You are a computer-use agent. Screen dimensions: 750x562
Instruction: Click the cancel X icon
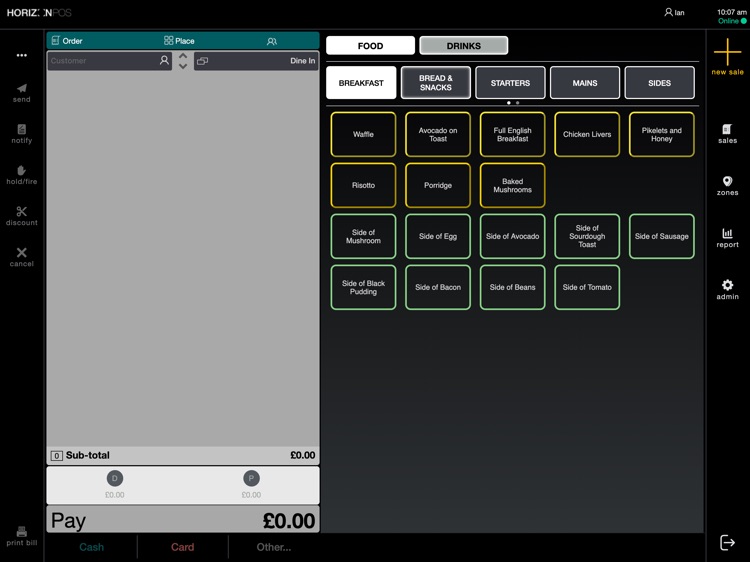point(22,253)
